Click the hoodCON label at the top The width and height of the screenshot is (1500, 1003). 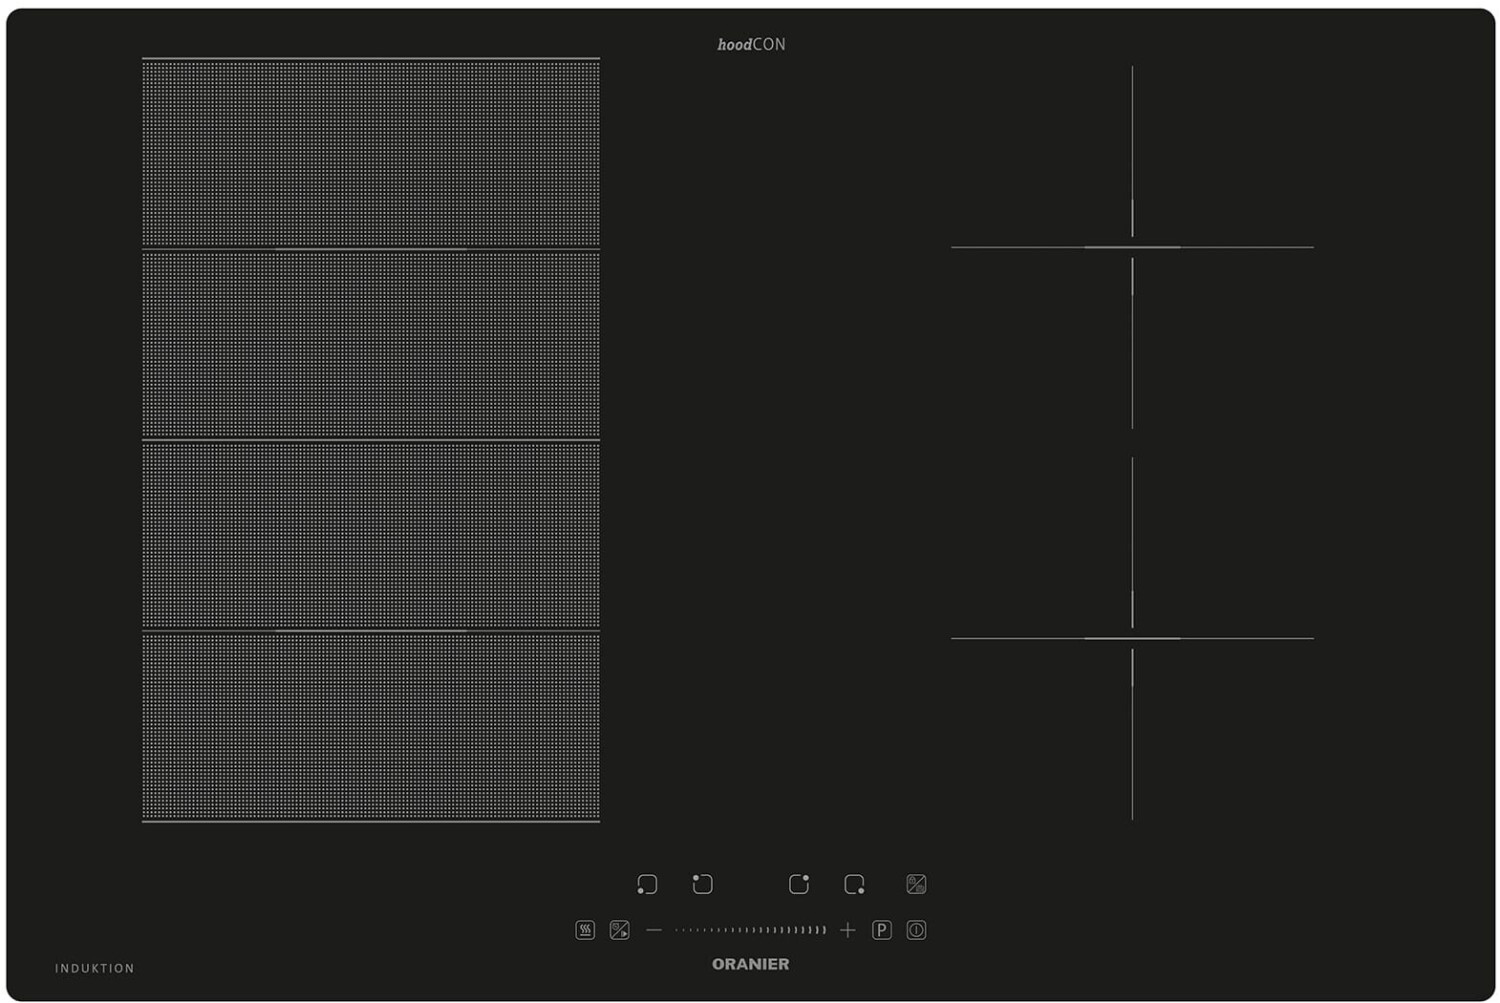(x=751, y=44)
